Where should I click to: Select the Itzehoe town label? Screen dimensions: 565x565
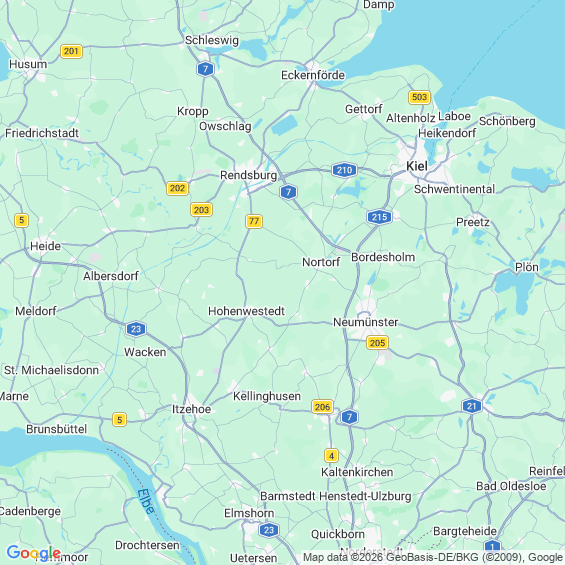click(191, 409)
